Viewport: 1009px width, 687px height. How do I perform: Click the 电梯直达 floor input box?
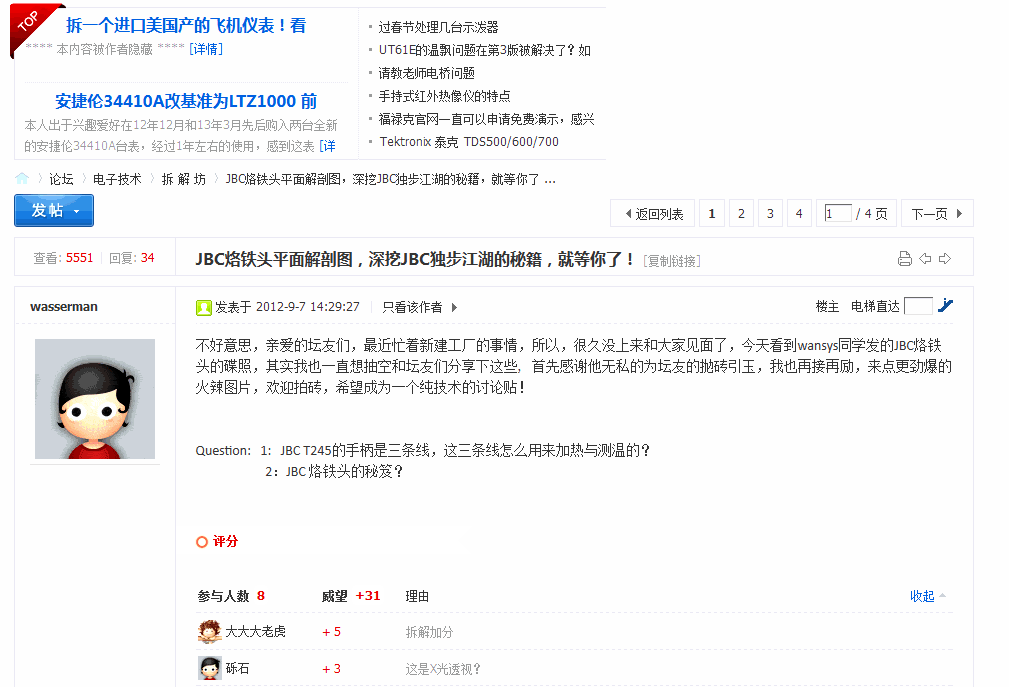pos(918,306)
